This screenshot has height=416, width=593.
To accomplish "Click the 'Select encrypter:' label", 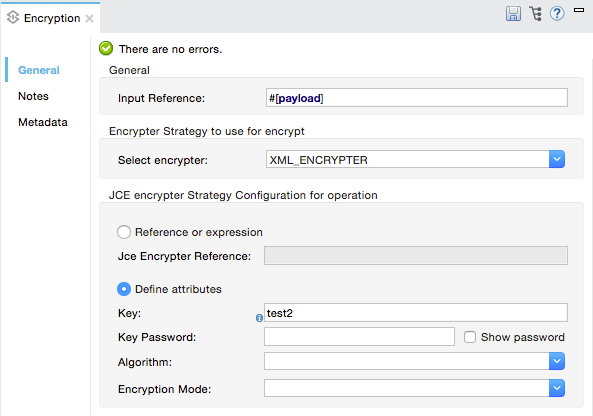I will [x=163, y=160].
